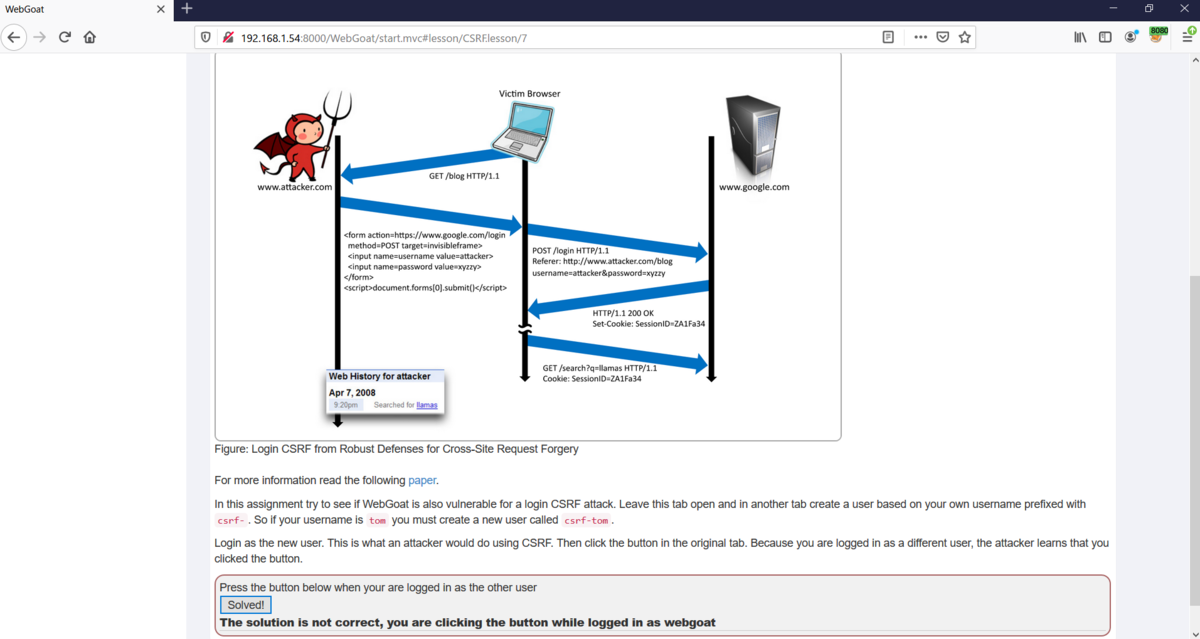Reload the current WebGoat page
Screen dimensions: 1200x639
click(65, 37)
